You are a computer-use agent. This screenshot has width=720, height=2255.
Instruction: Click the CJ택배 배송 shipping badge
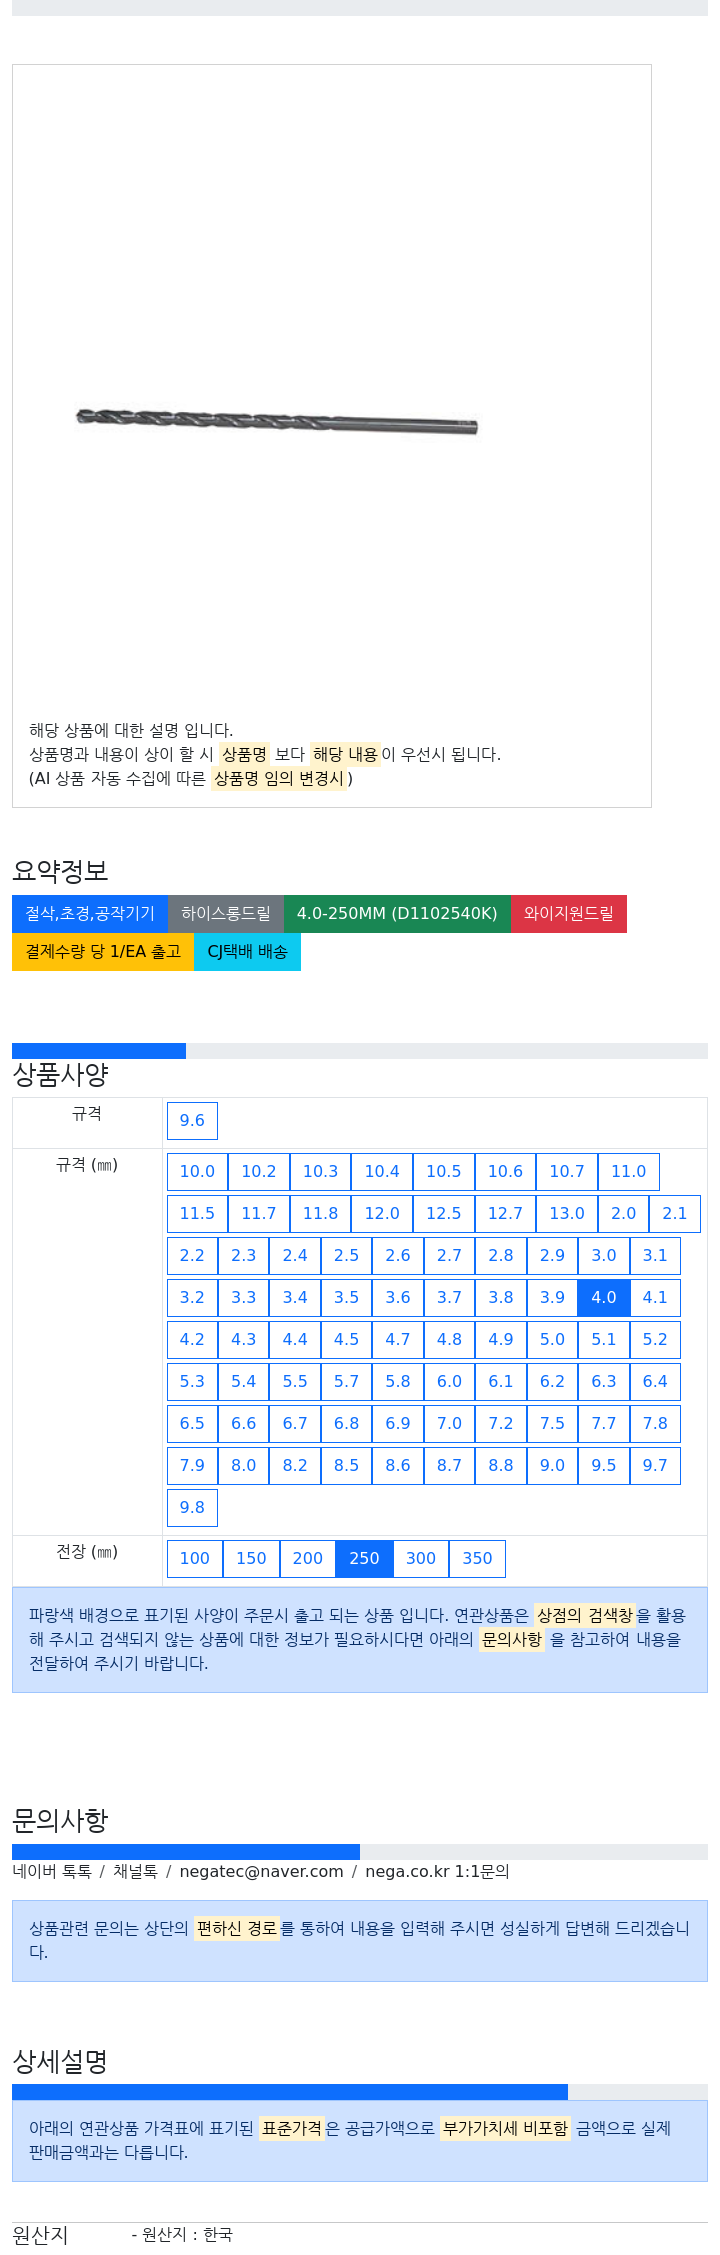[247, 952]
